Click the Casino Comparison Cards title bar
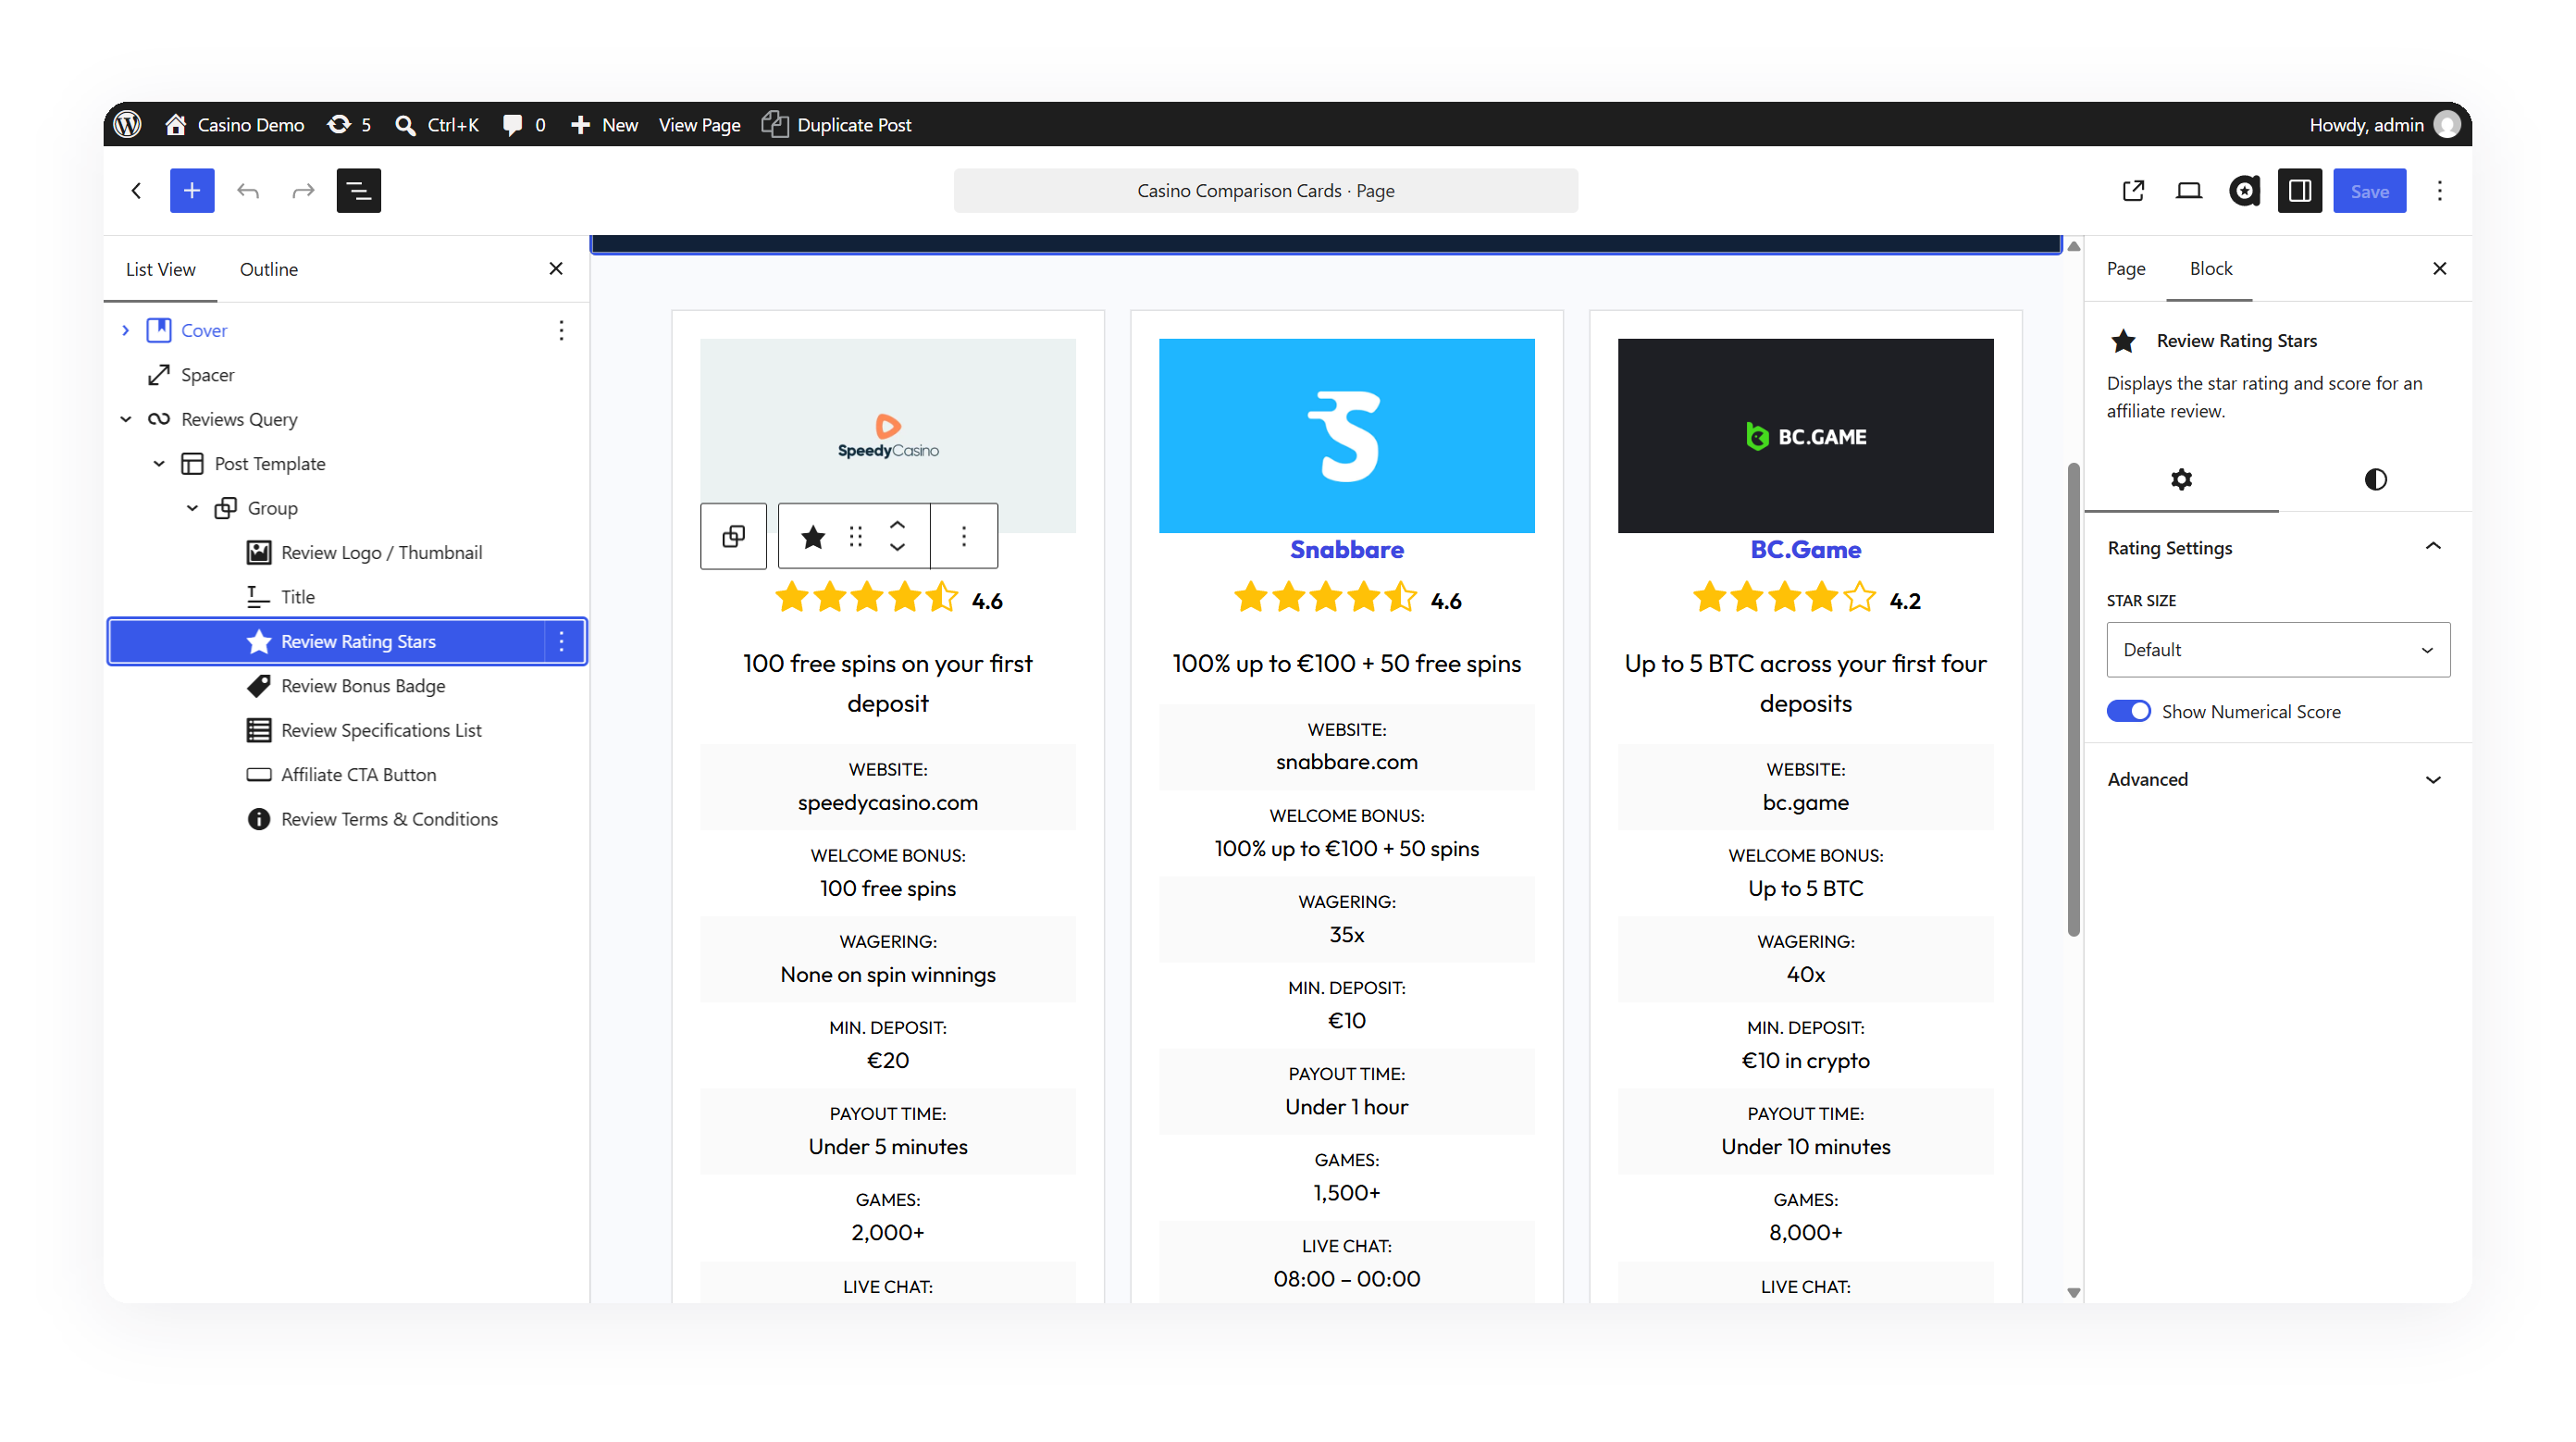 tap(1265, 190)
